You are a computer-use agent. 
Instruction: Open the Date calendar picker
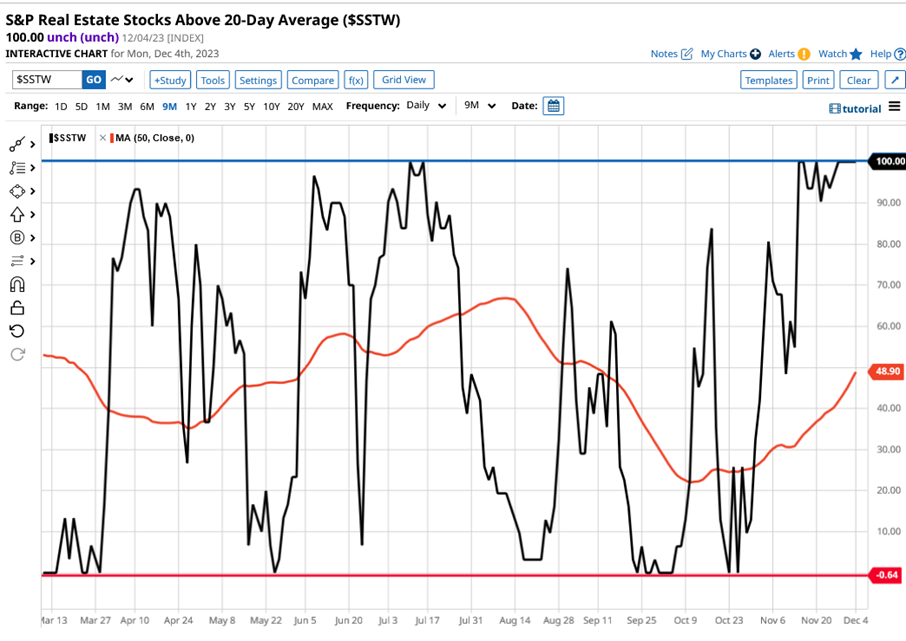(552, 105)
